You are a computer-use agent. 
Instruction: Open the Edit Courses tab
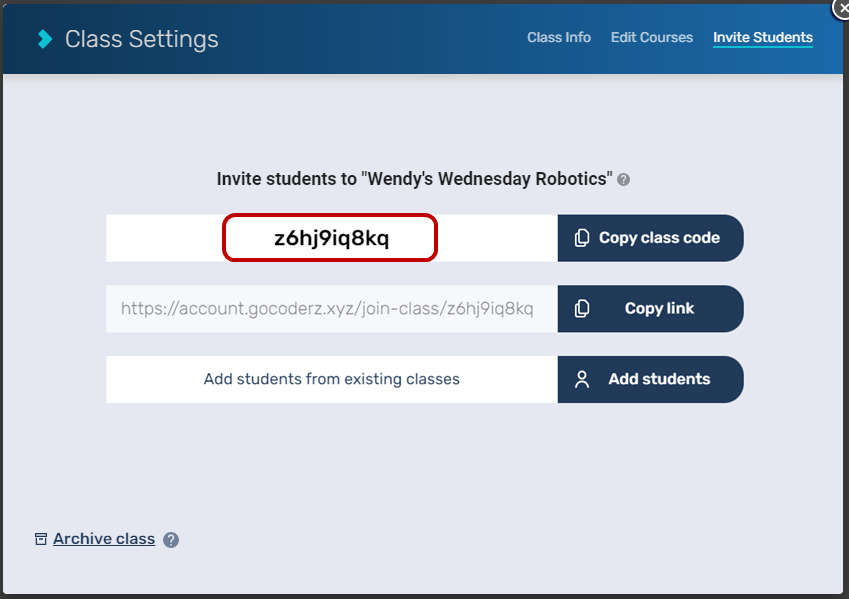[x=651, y=38]
